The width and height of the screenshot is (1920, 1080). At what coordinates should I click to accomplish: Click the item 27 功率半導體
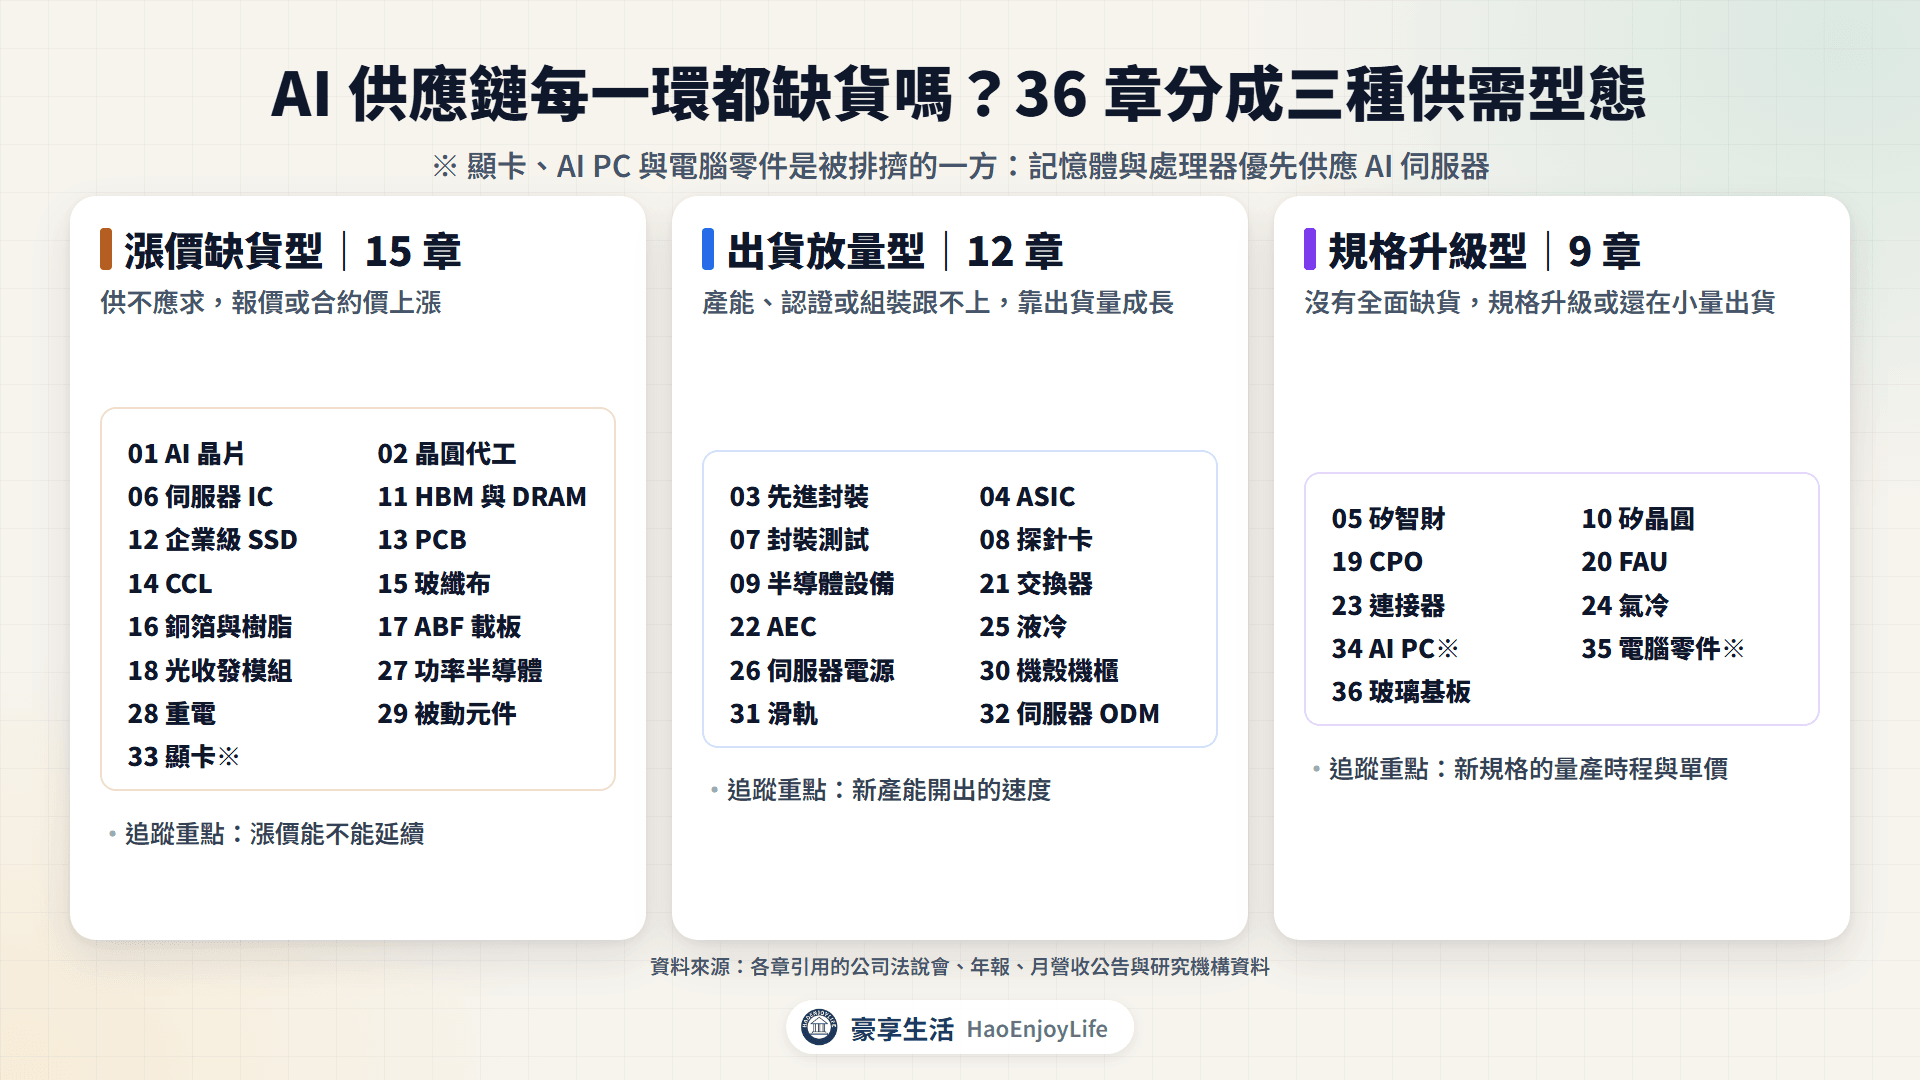click(460, 671)
